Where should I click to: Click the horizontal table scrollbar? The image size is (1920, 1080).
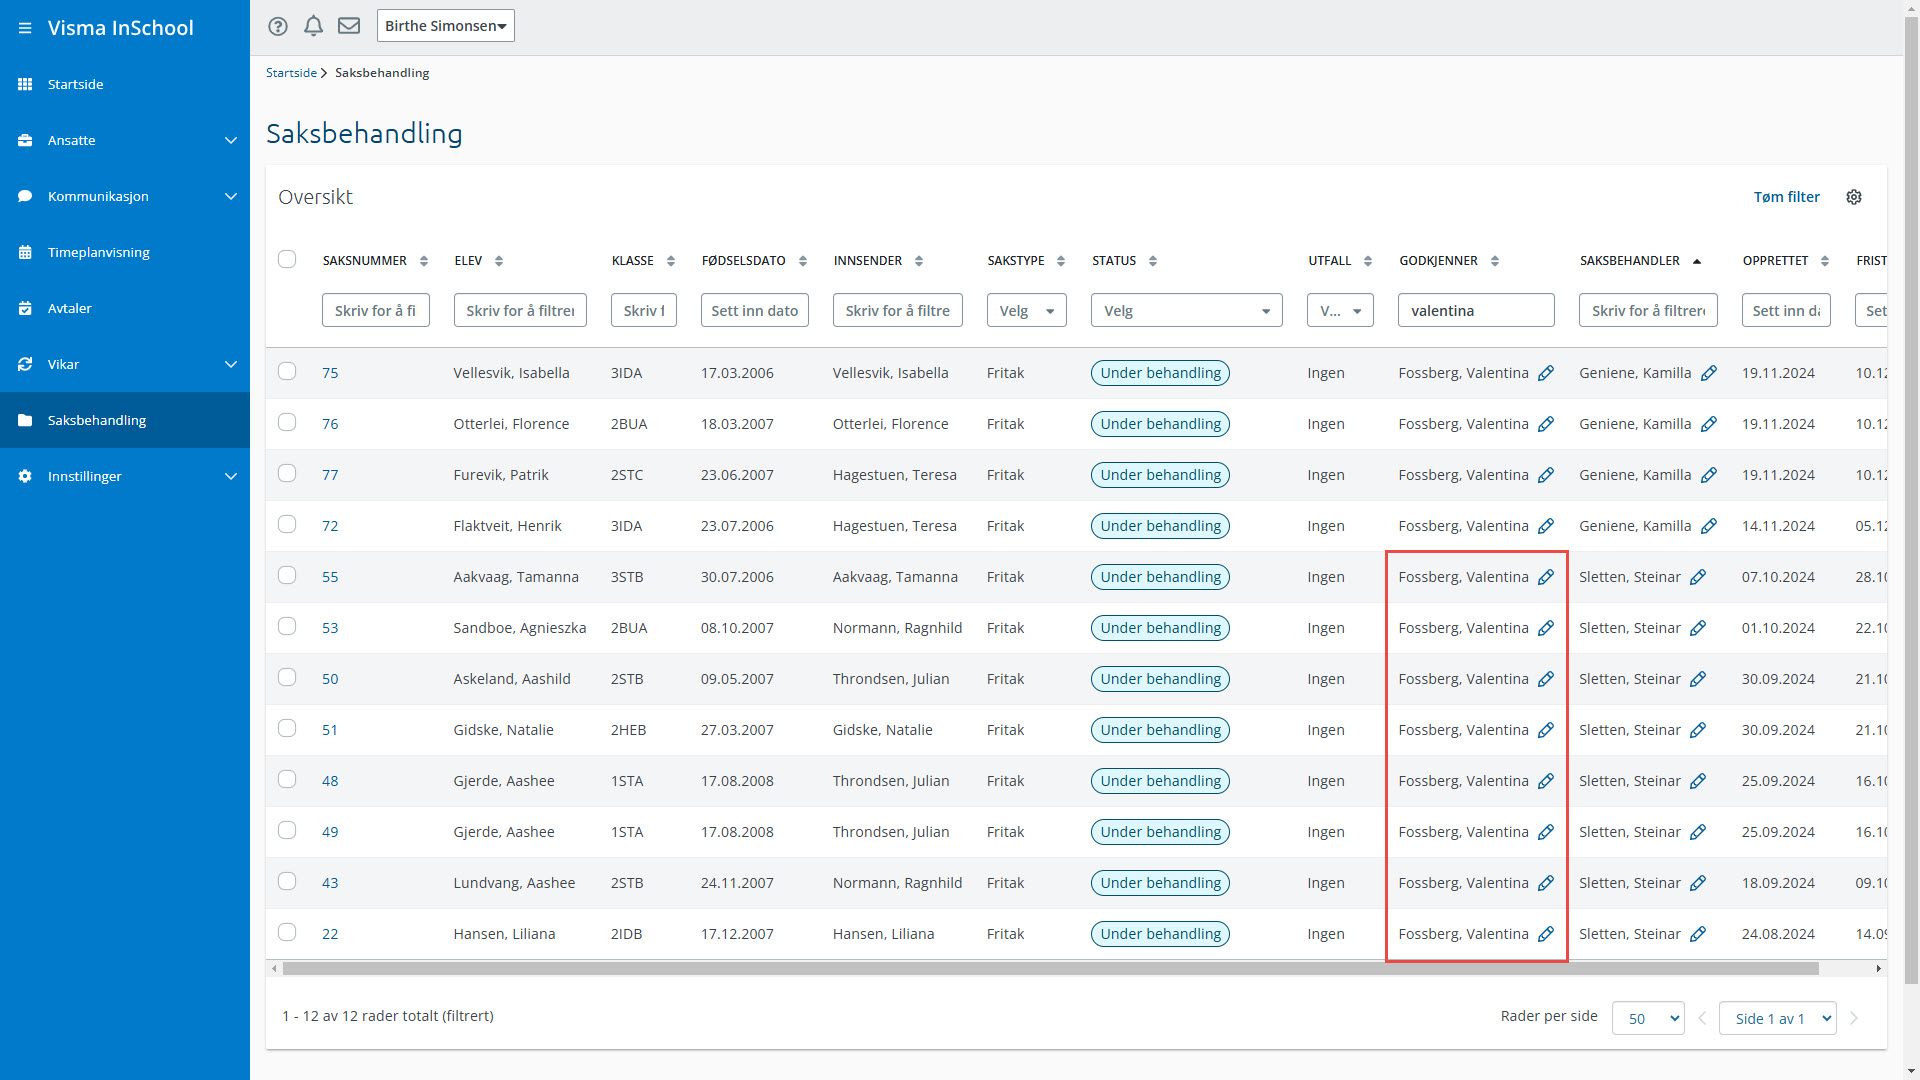point(1050,968)
